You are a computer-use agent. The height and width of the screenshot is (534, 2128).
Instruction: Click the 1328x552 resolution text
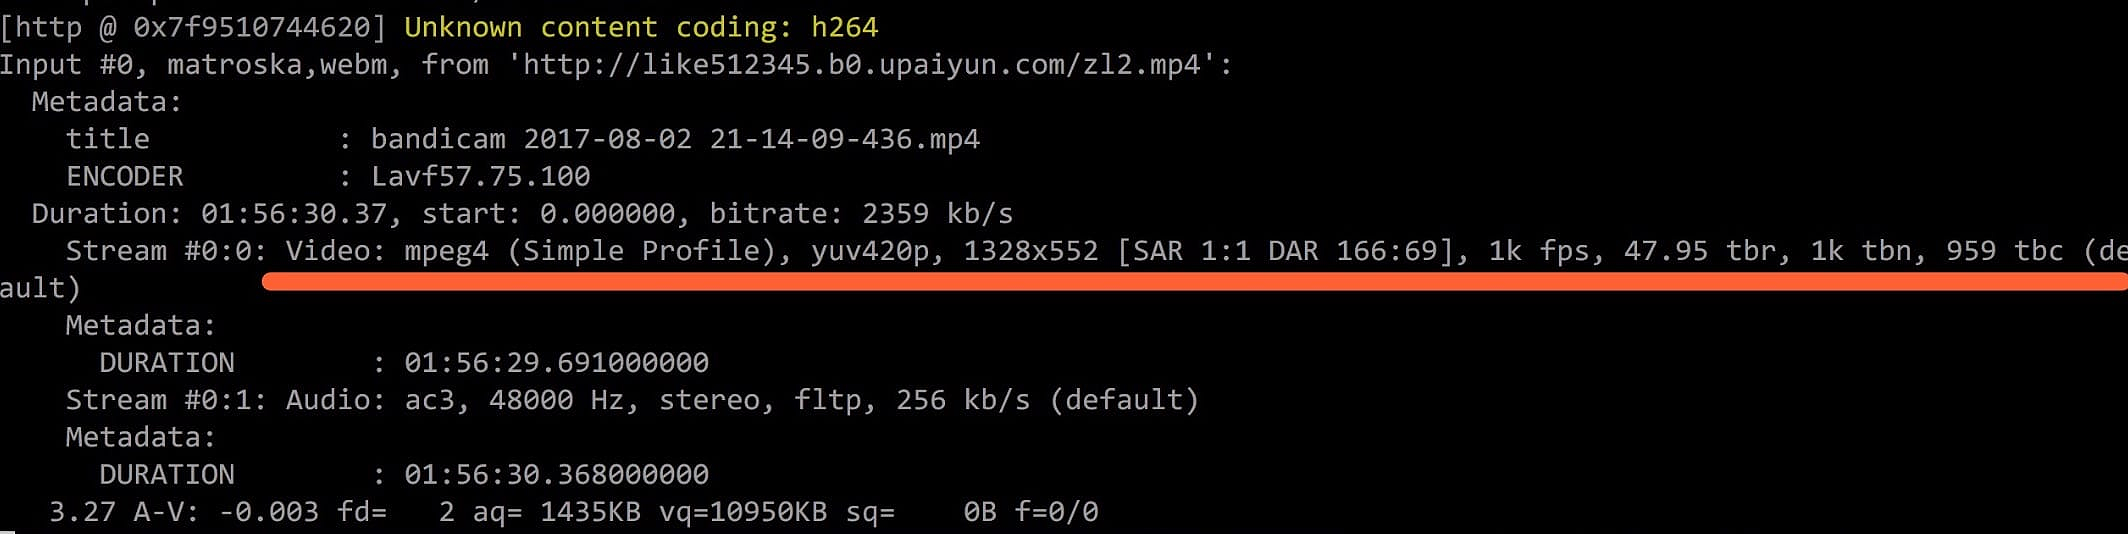click(1030, 251)
